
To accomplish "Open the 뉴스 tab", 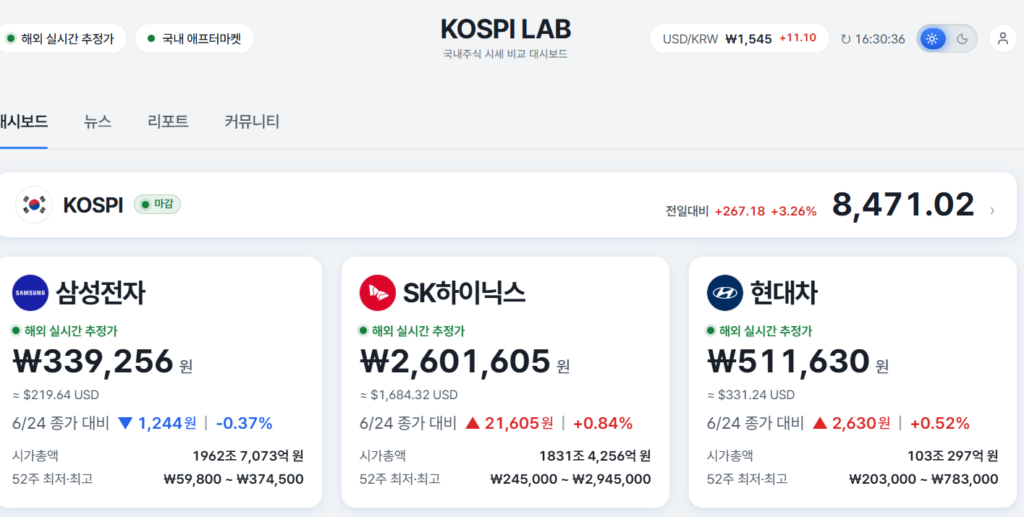I will point(97,121).
